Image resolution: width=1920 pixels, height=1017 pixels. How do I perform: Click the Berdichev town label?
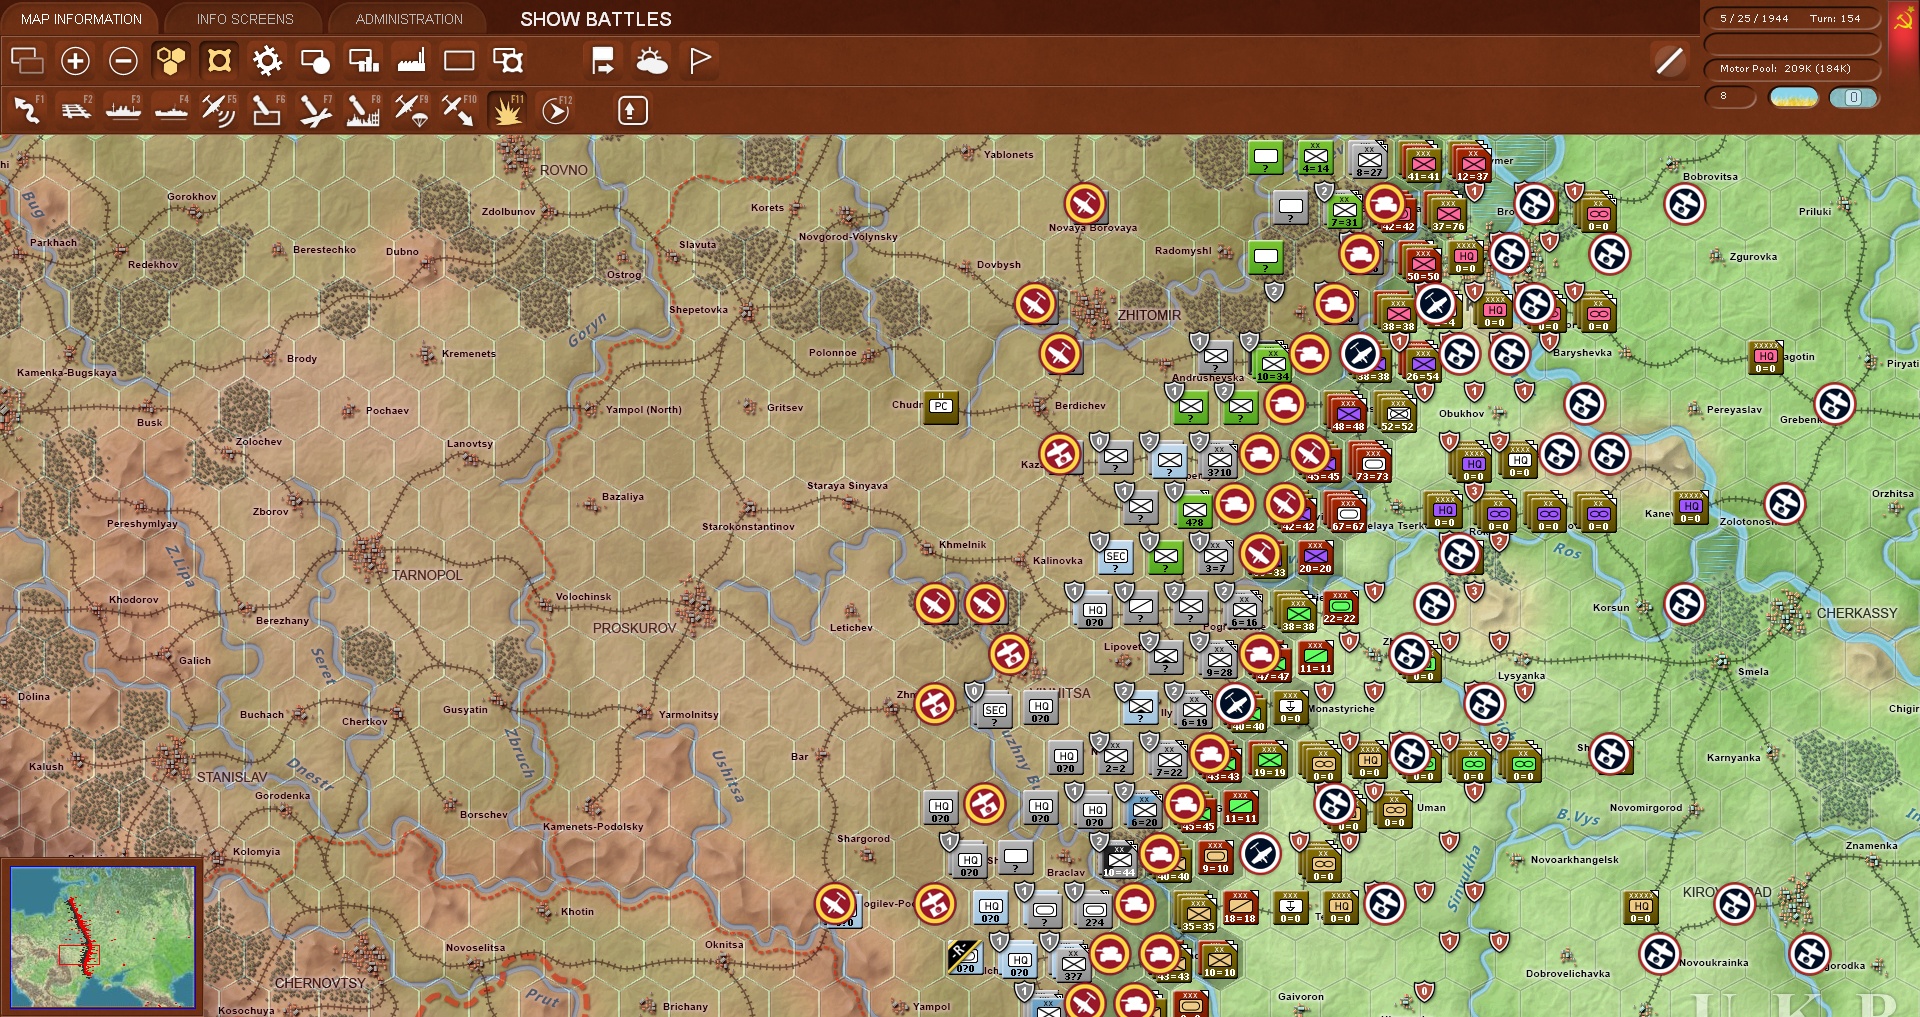pyautogui.click(x=1080, y=406)
